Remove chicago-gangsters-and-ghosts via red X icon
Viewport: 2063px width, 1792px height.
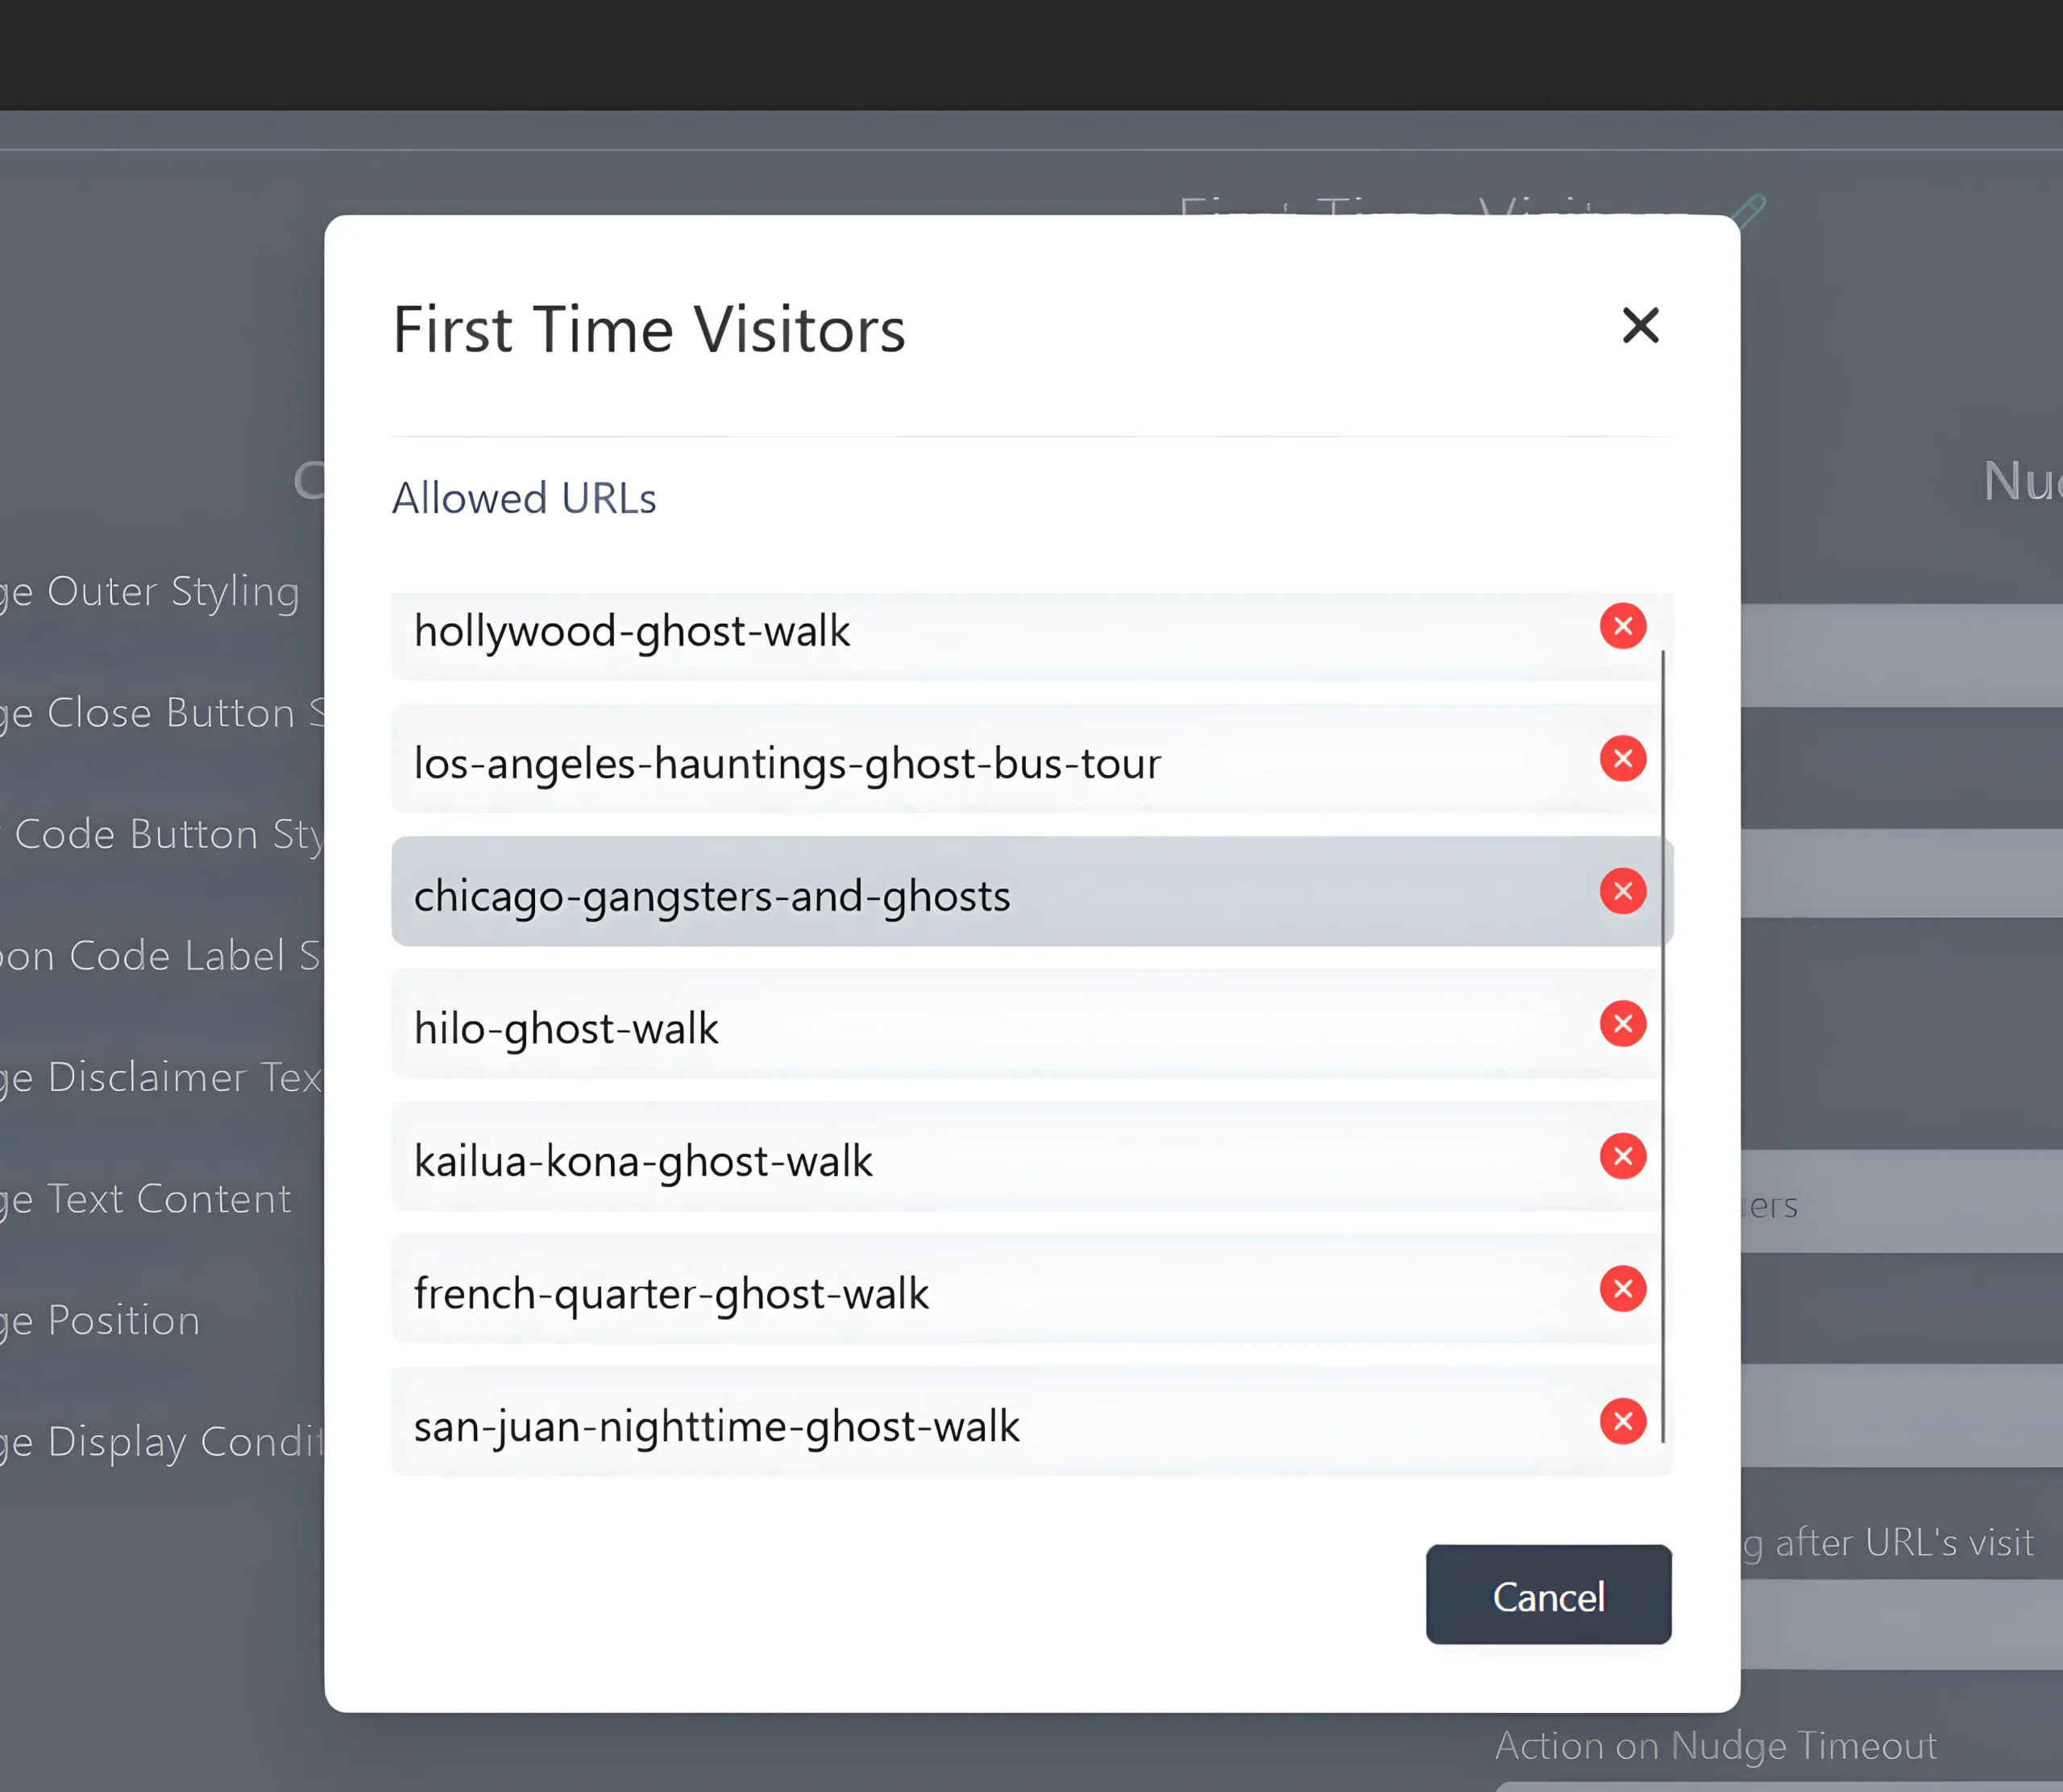tap(1622, 891)
